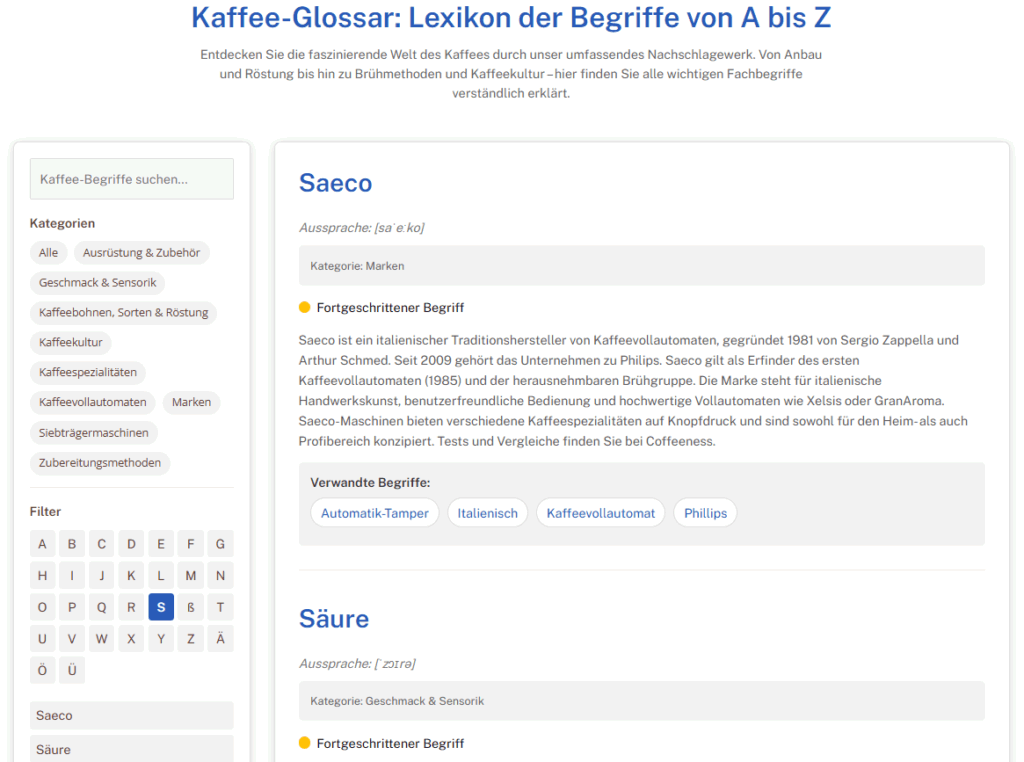Select Kaffeebohnen, Sorten & Röstung category
1024x762 pixels.
tap(123, 313)
